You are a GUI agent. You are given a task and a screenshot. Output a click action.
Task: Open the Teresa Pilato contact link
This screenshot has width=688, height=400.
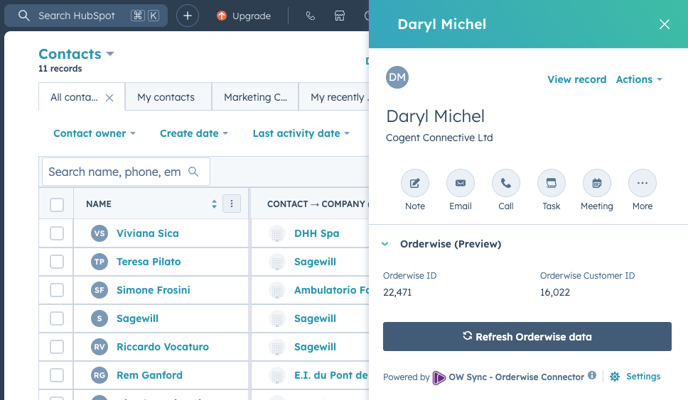click(148, 262)
